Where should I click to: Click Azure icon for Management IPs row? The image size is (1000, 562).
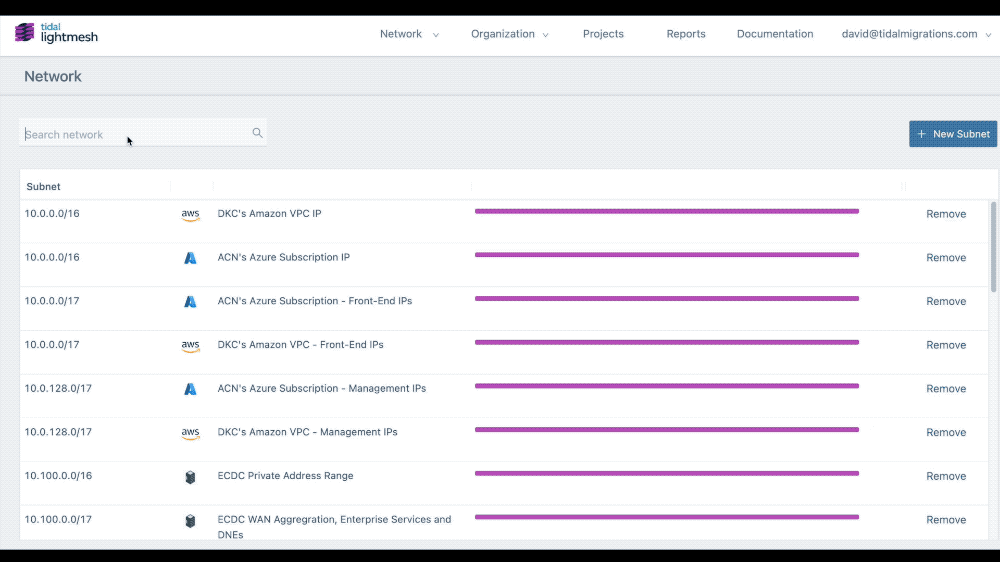coord(190,389)
